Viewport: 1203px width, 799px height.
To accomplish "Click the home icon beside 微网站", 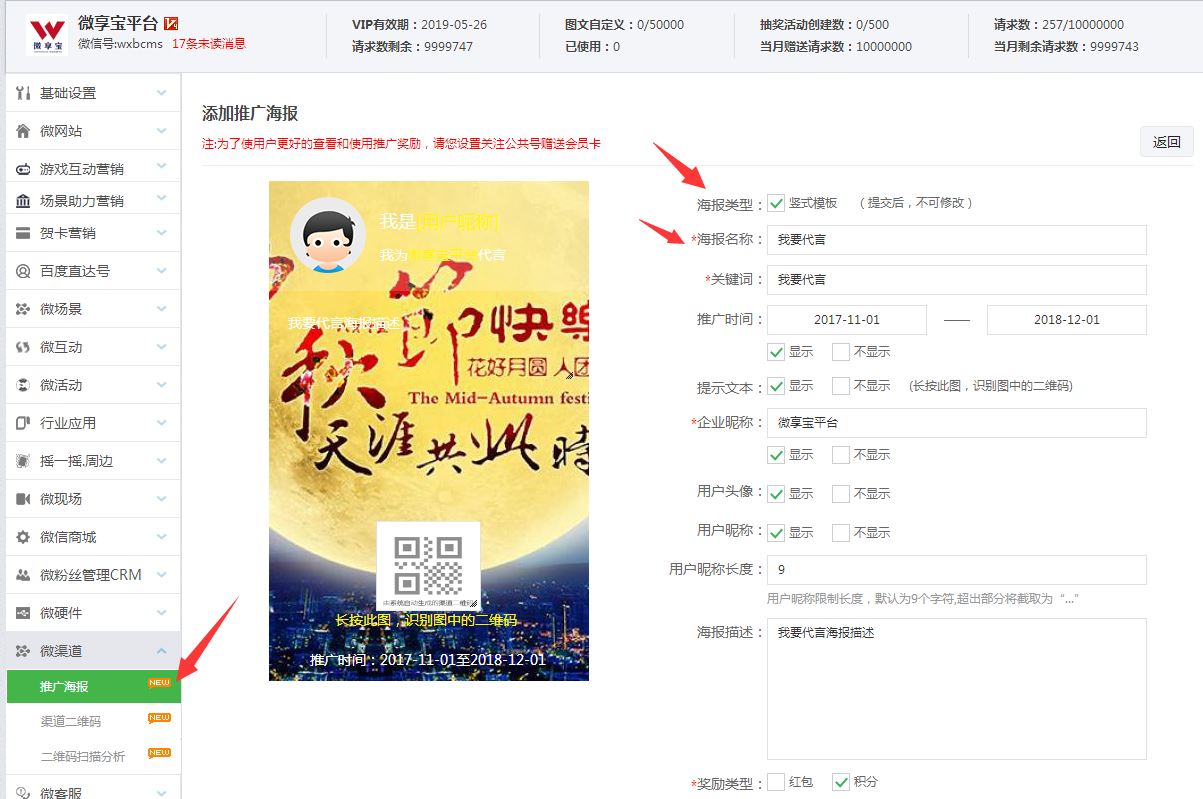I will [22, 131].
